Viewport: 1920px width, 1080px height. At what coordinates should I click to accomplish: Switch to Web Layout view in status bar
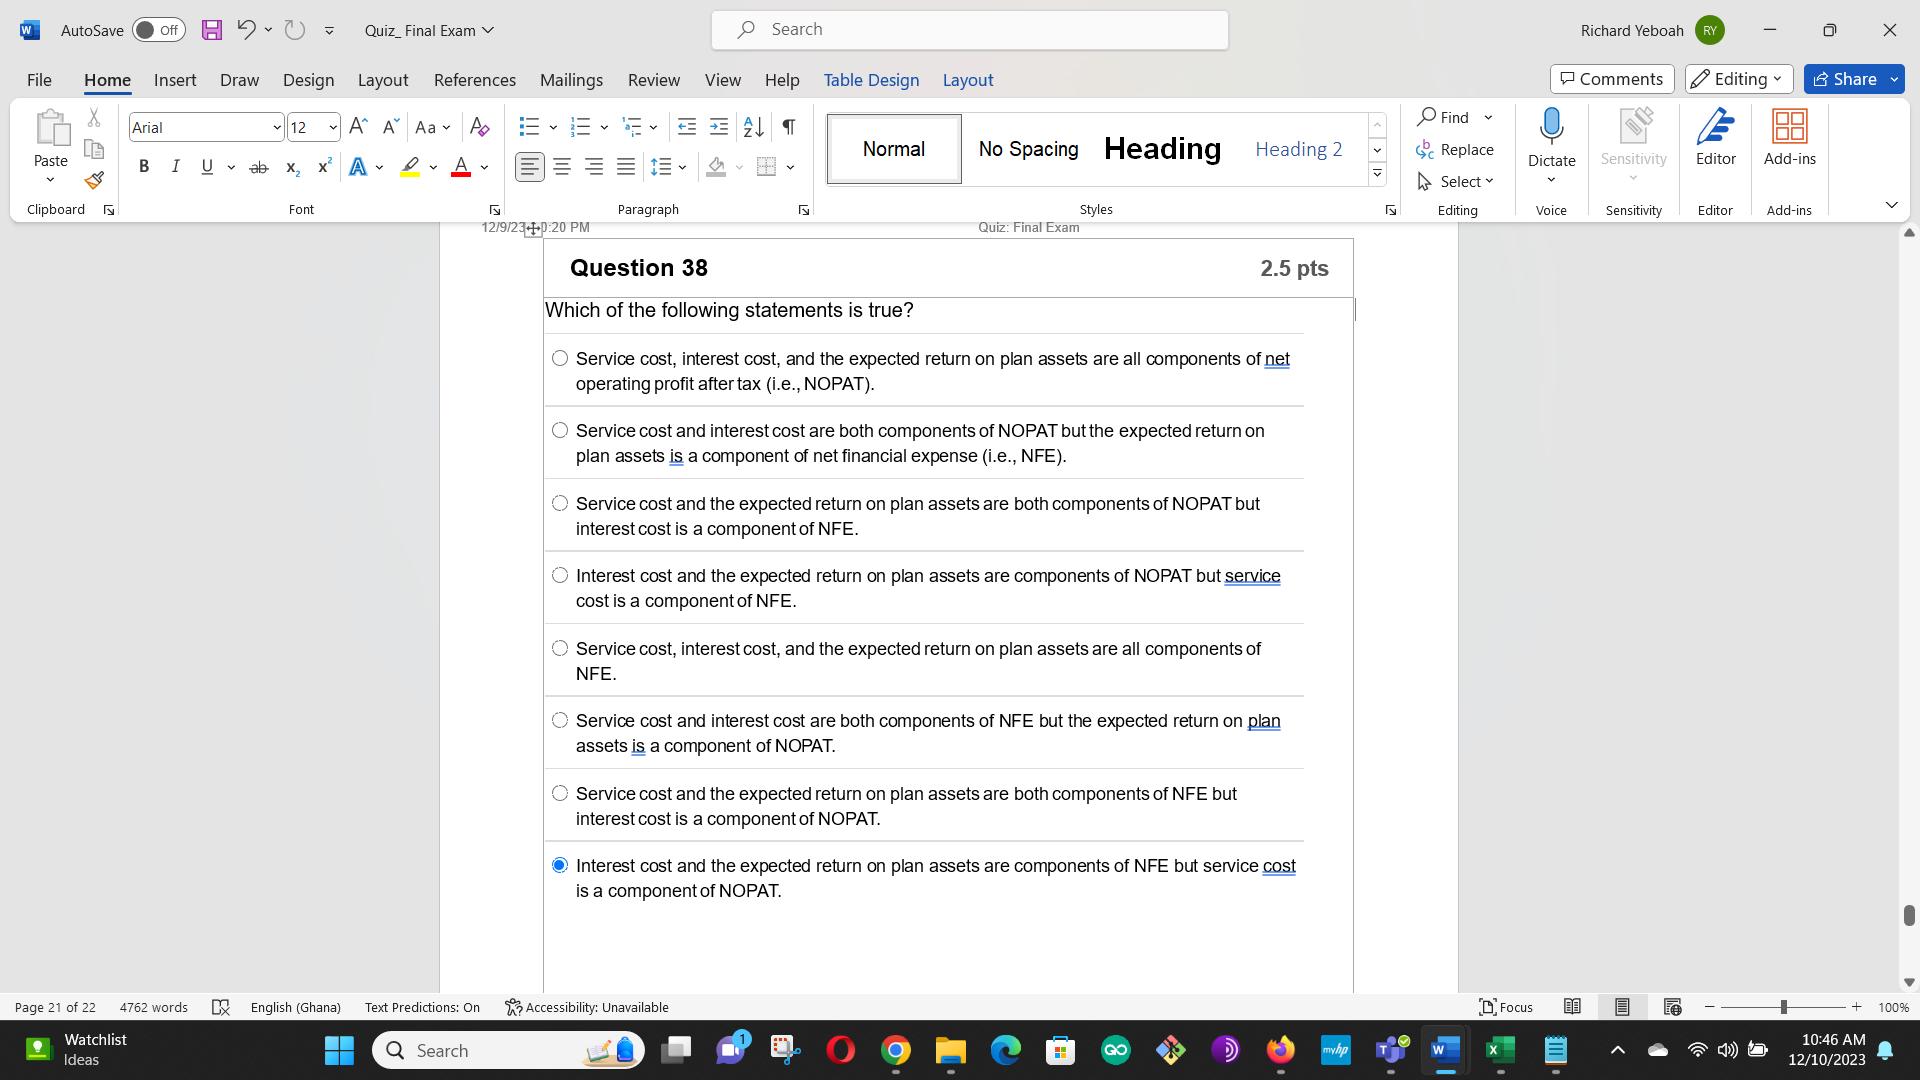(x=1673, y=1007)
